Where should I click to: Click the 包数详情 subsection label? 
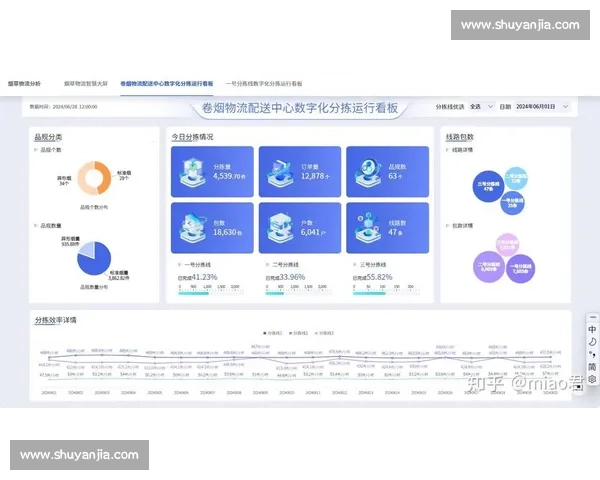[462, 225]
